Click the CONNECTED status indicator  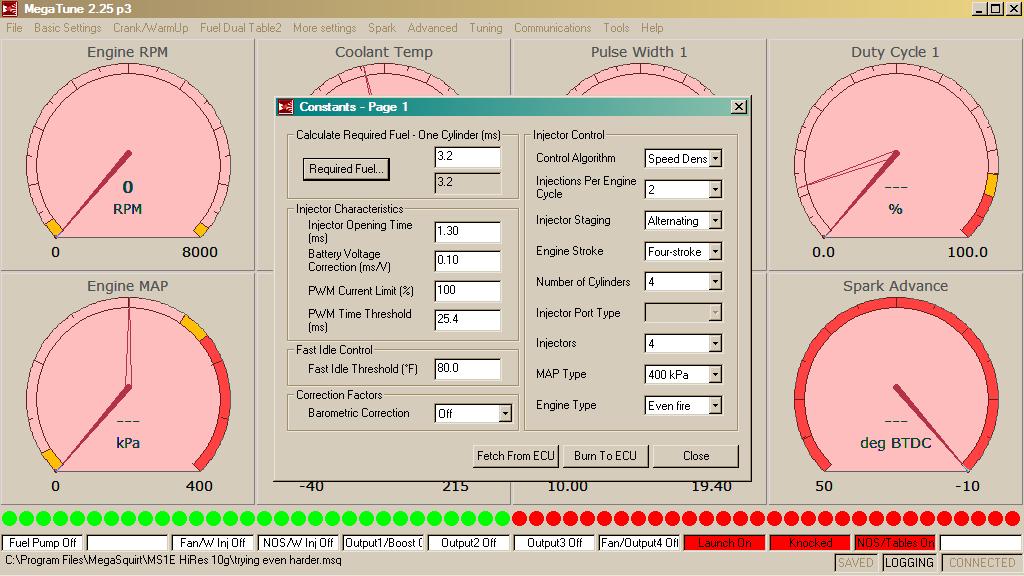click(982, 563)
